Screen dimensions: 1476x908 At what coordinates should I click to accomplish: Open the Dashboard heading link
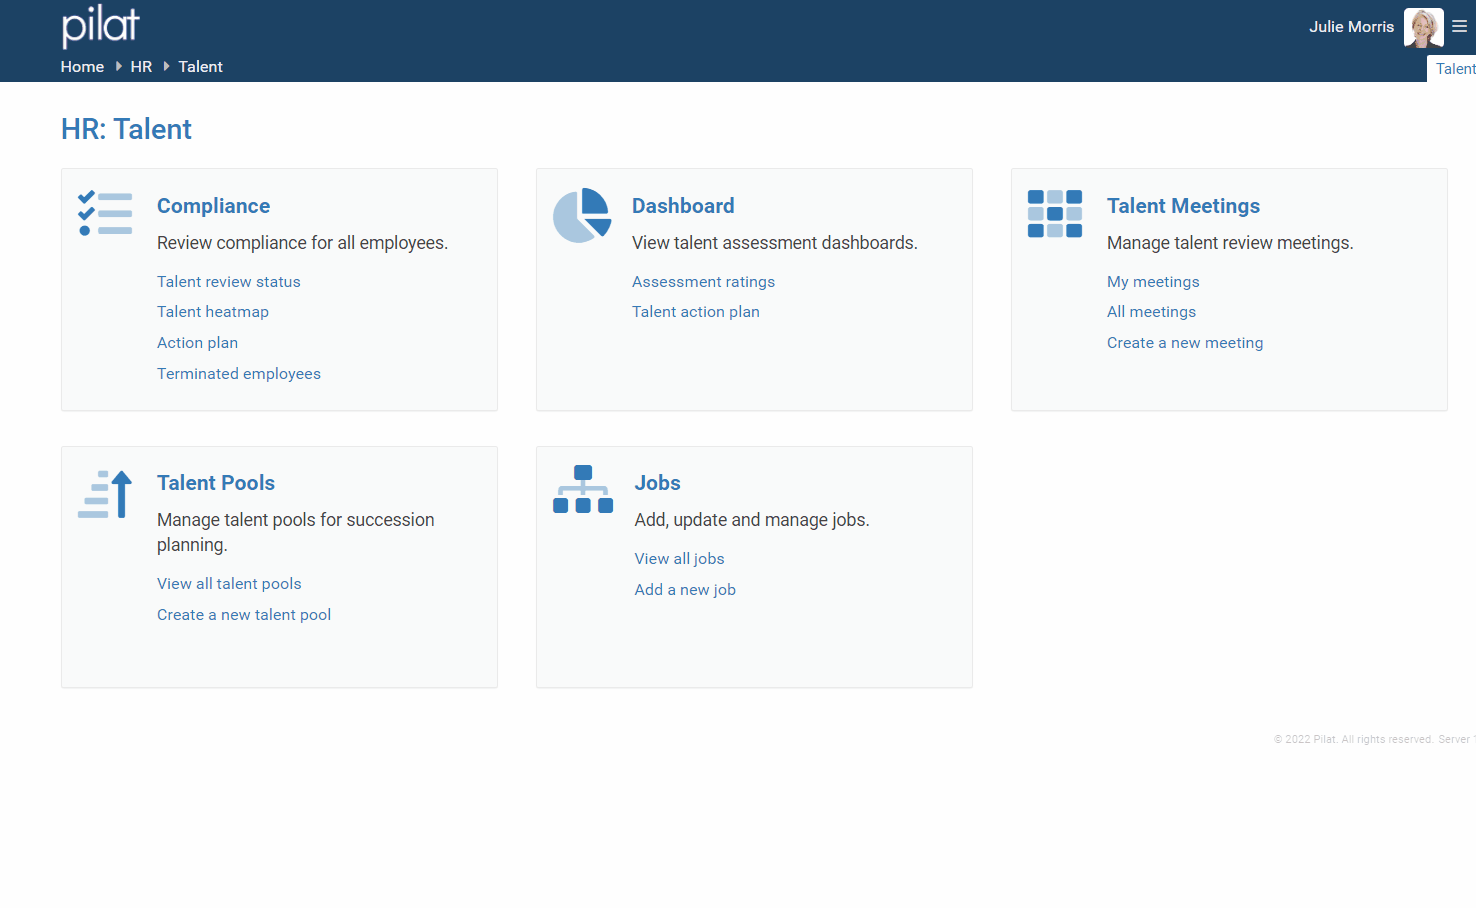click(683, 206)
